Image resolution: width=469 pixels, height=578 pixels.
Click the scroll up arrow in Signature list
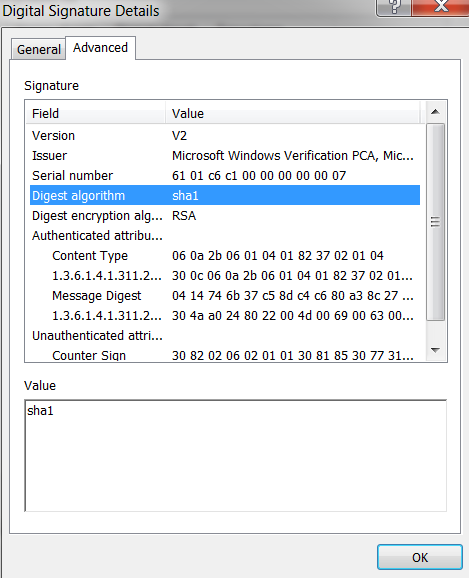435,111
